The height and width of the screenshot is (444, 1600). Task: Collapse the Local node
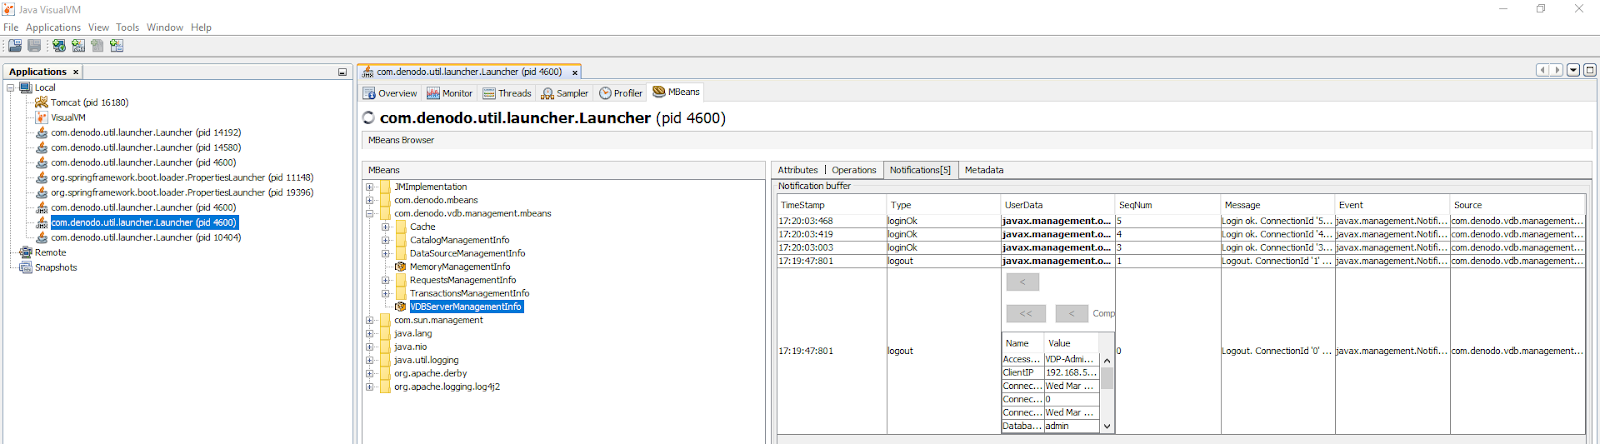11,87
